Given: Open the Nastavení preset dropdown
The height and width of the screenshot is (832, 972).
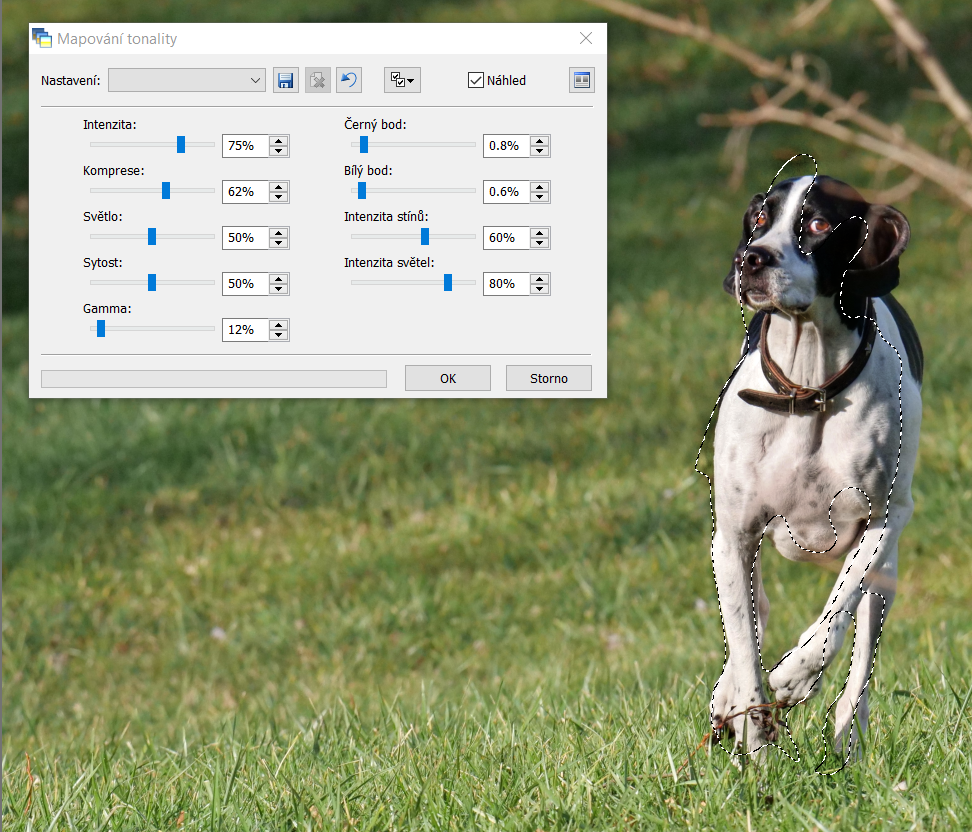Looking at the screenshot, I should click(187, 80).
